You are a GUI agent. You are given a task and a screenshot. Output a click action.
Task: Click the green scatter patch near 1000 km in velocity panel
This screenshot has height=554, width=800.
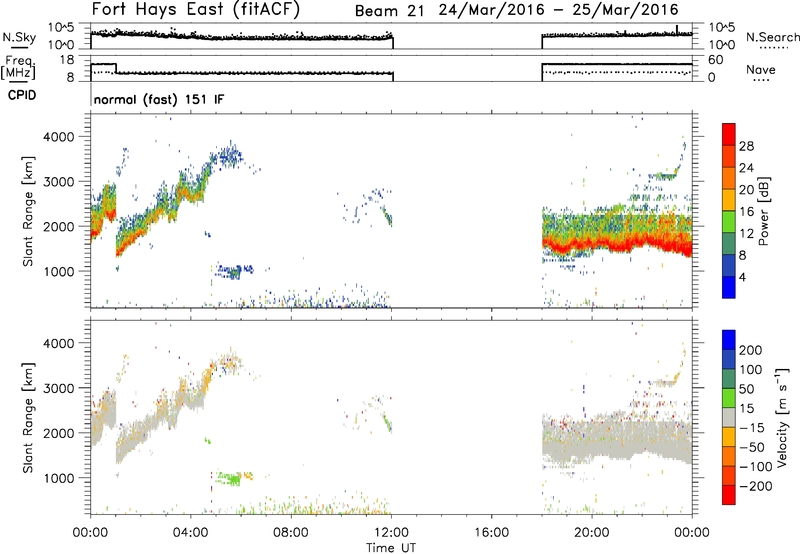229,479
